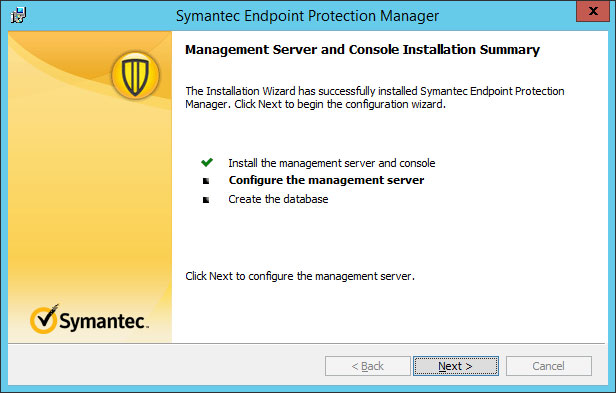Click the Next button to continue
The width and height of the screenshot is (616, 393).
456,366
